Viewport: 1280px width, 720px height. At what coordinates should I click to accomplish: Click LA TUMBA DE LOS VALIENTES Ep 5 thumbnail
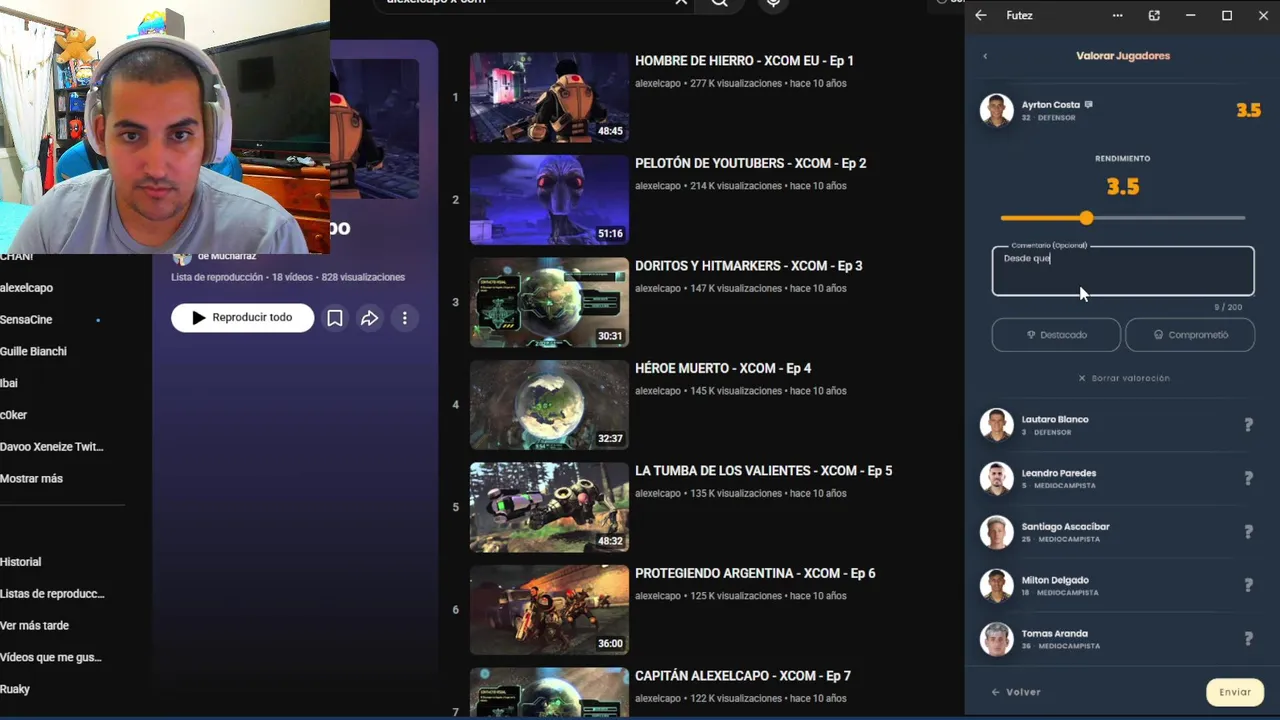pyautogui.click(x=549, y=507)
